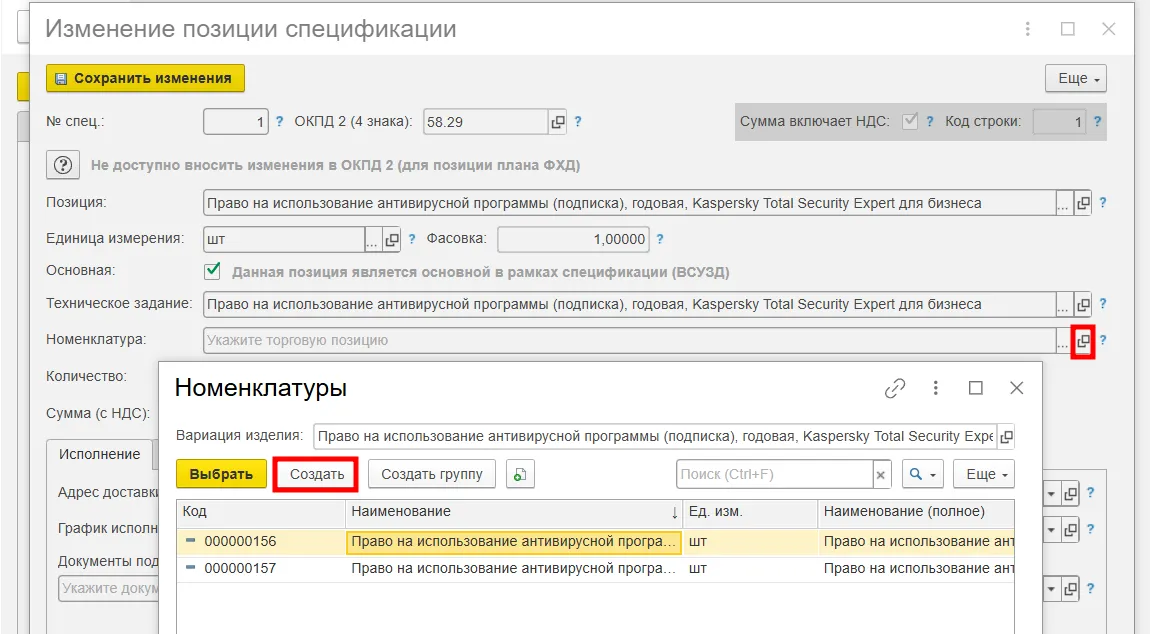The image size is (1150, 634).
Task: Open the Вариация изделия record icon
Action: 1006,437
